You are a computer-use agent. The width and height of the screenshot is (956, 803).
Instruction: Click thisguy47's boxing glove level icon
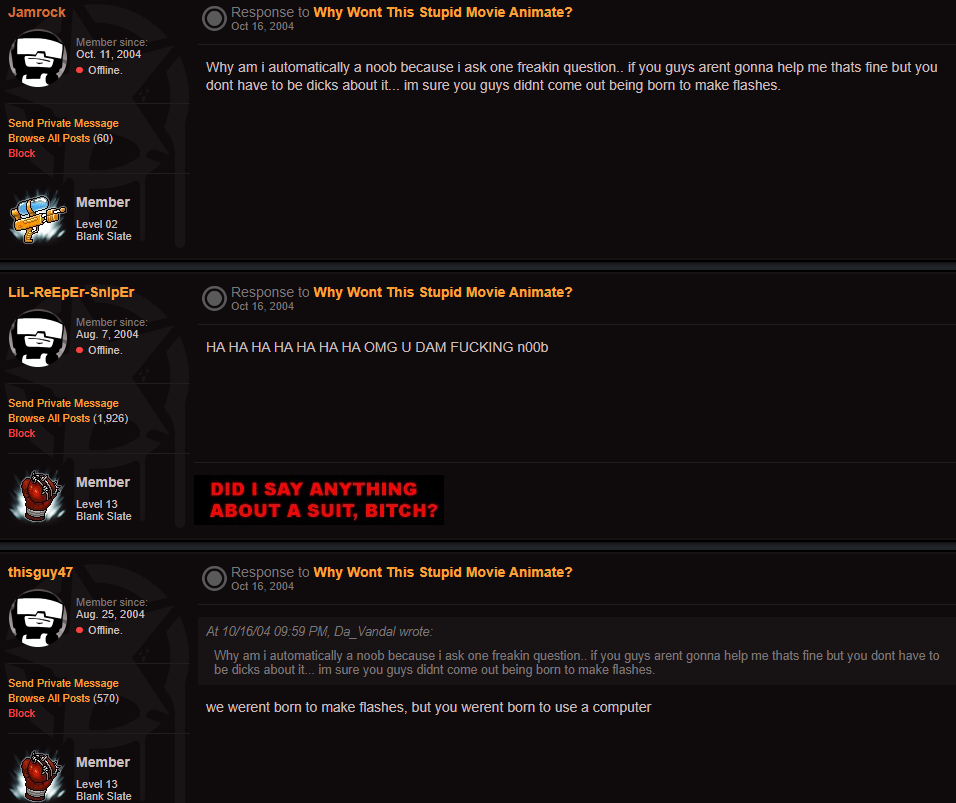[x=38, y=776]
